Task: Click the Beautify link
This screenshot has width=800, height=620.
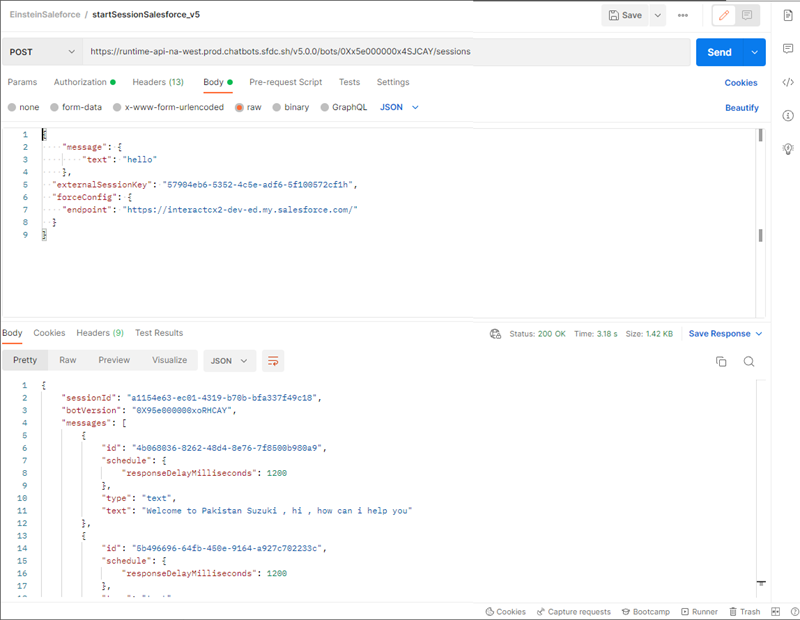Action: 741,107
